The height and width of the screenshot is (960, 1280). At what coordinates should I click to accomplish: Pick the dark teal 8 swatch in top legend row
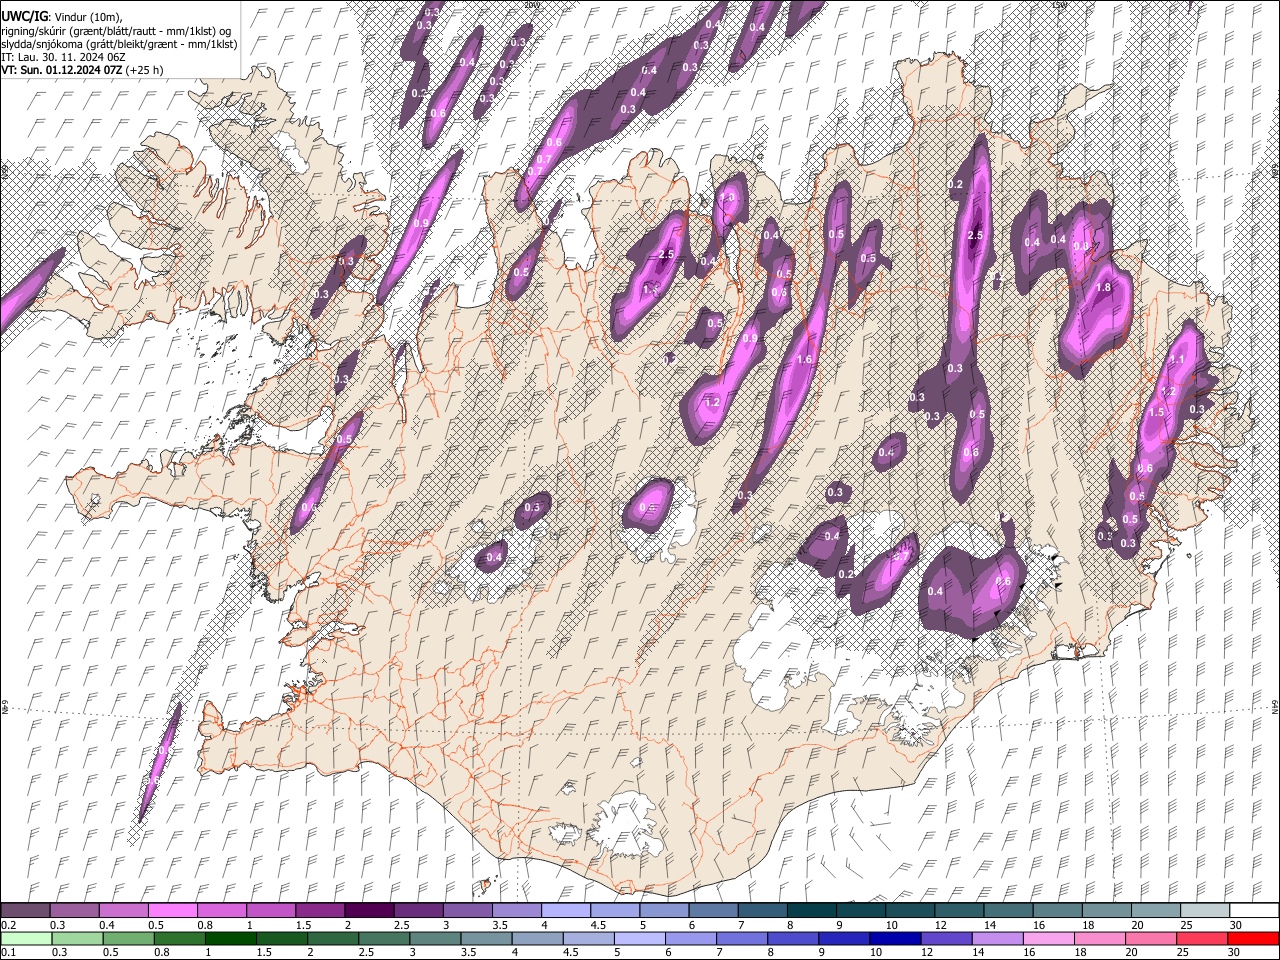pos(810,911)
